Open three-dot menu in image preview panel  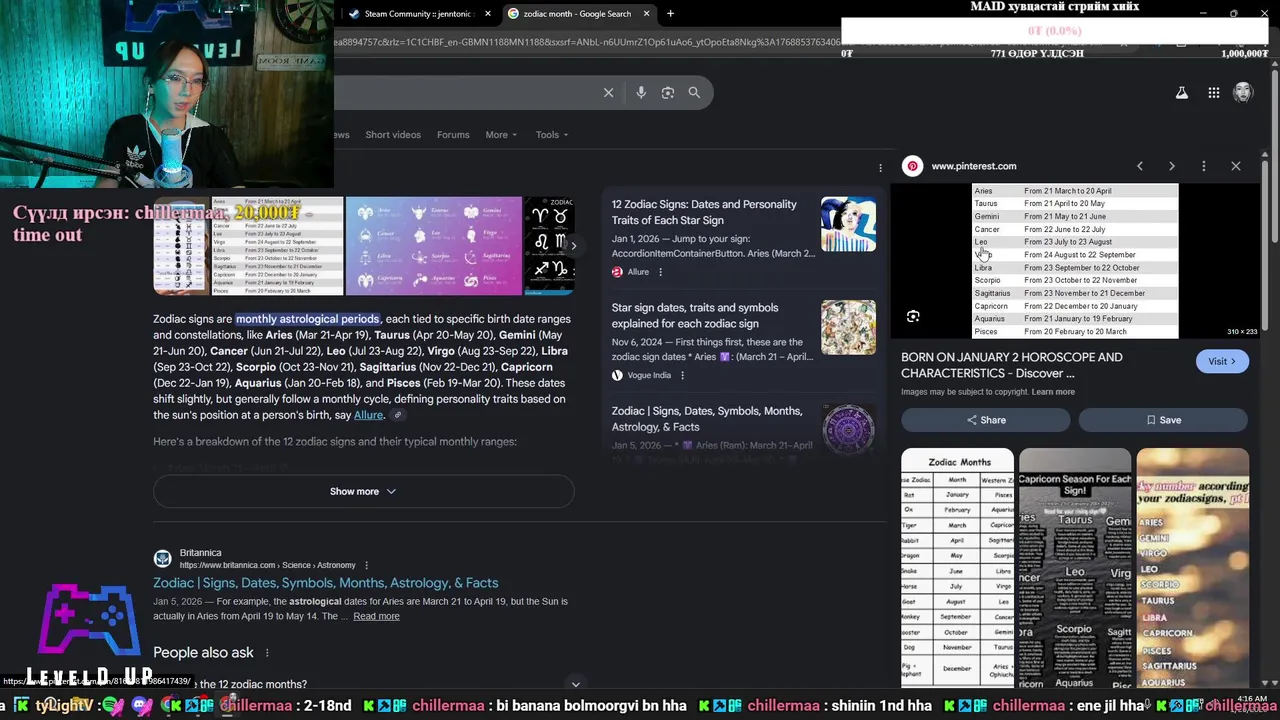click(1203, 166)
